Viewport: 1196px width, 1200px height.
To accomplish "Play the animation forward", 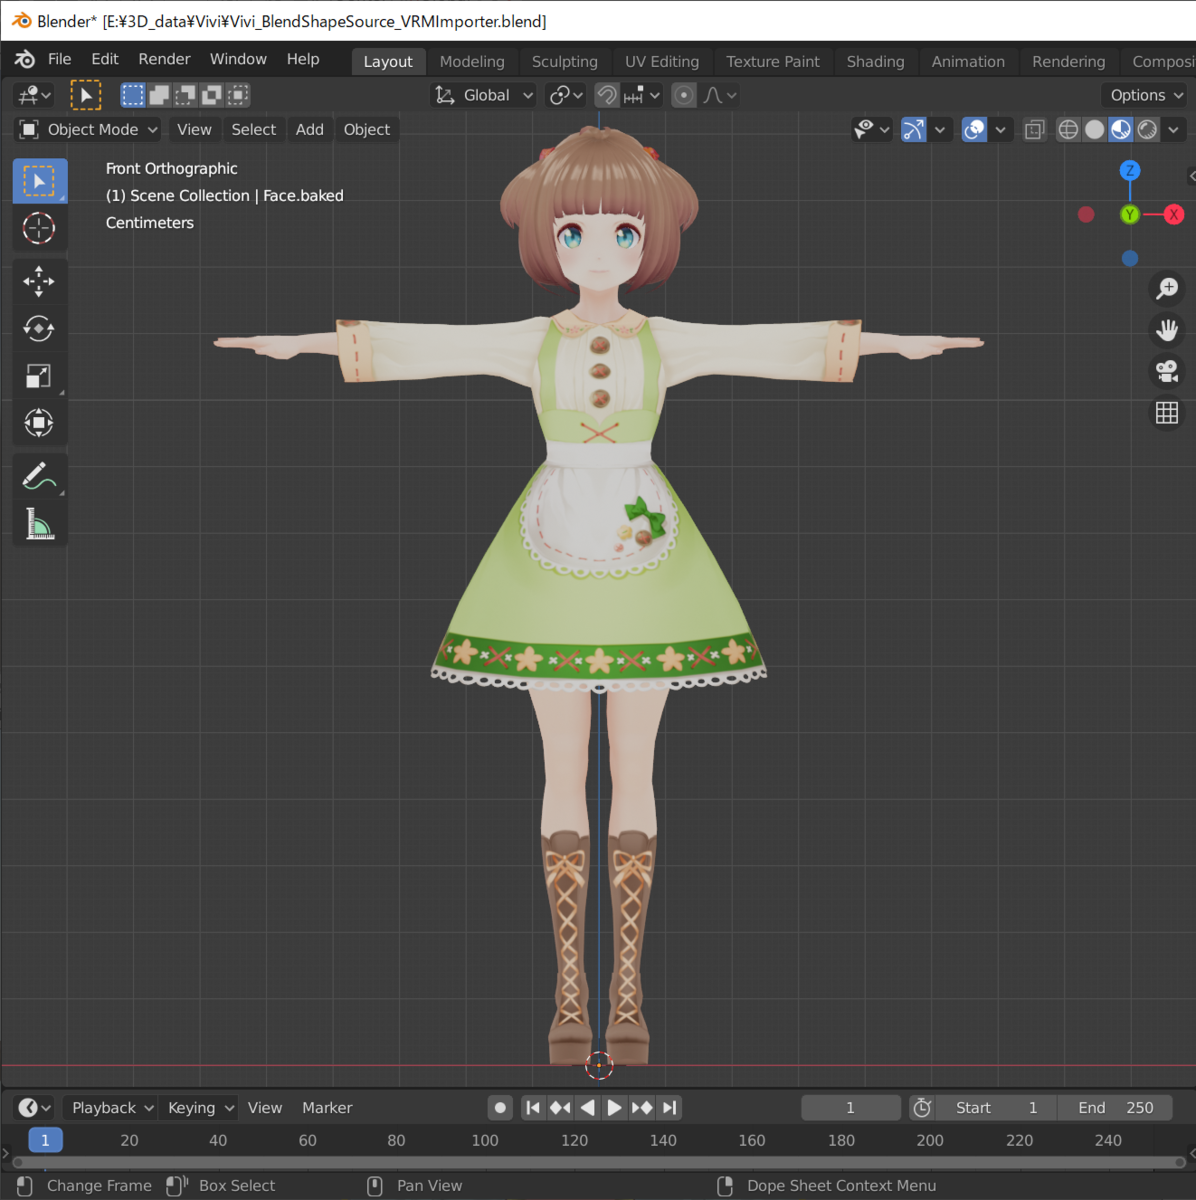I will pos(614,1108).
